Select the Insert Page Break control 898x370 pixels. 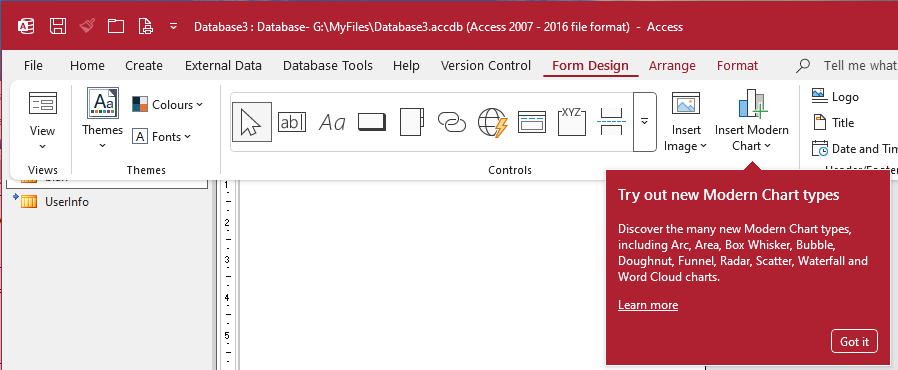coord(612,122)
